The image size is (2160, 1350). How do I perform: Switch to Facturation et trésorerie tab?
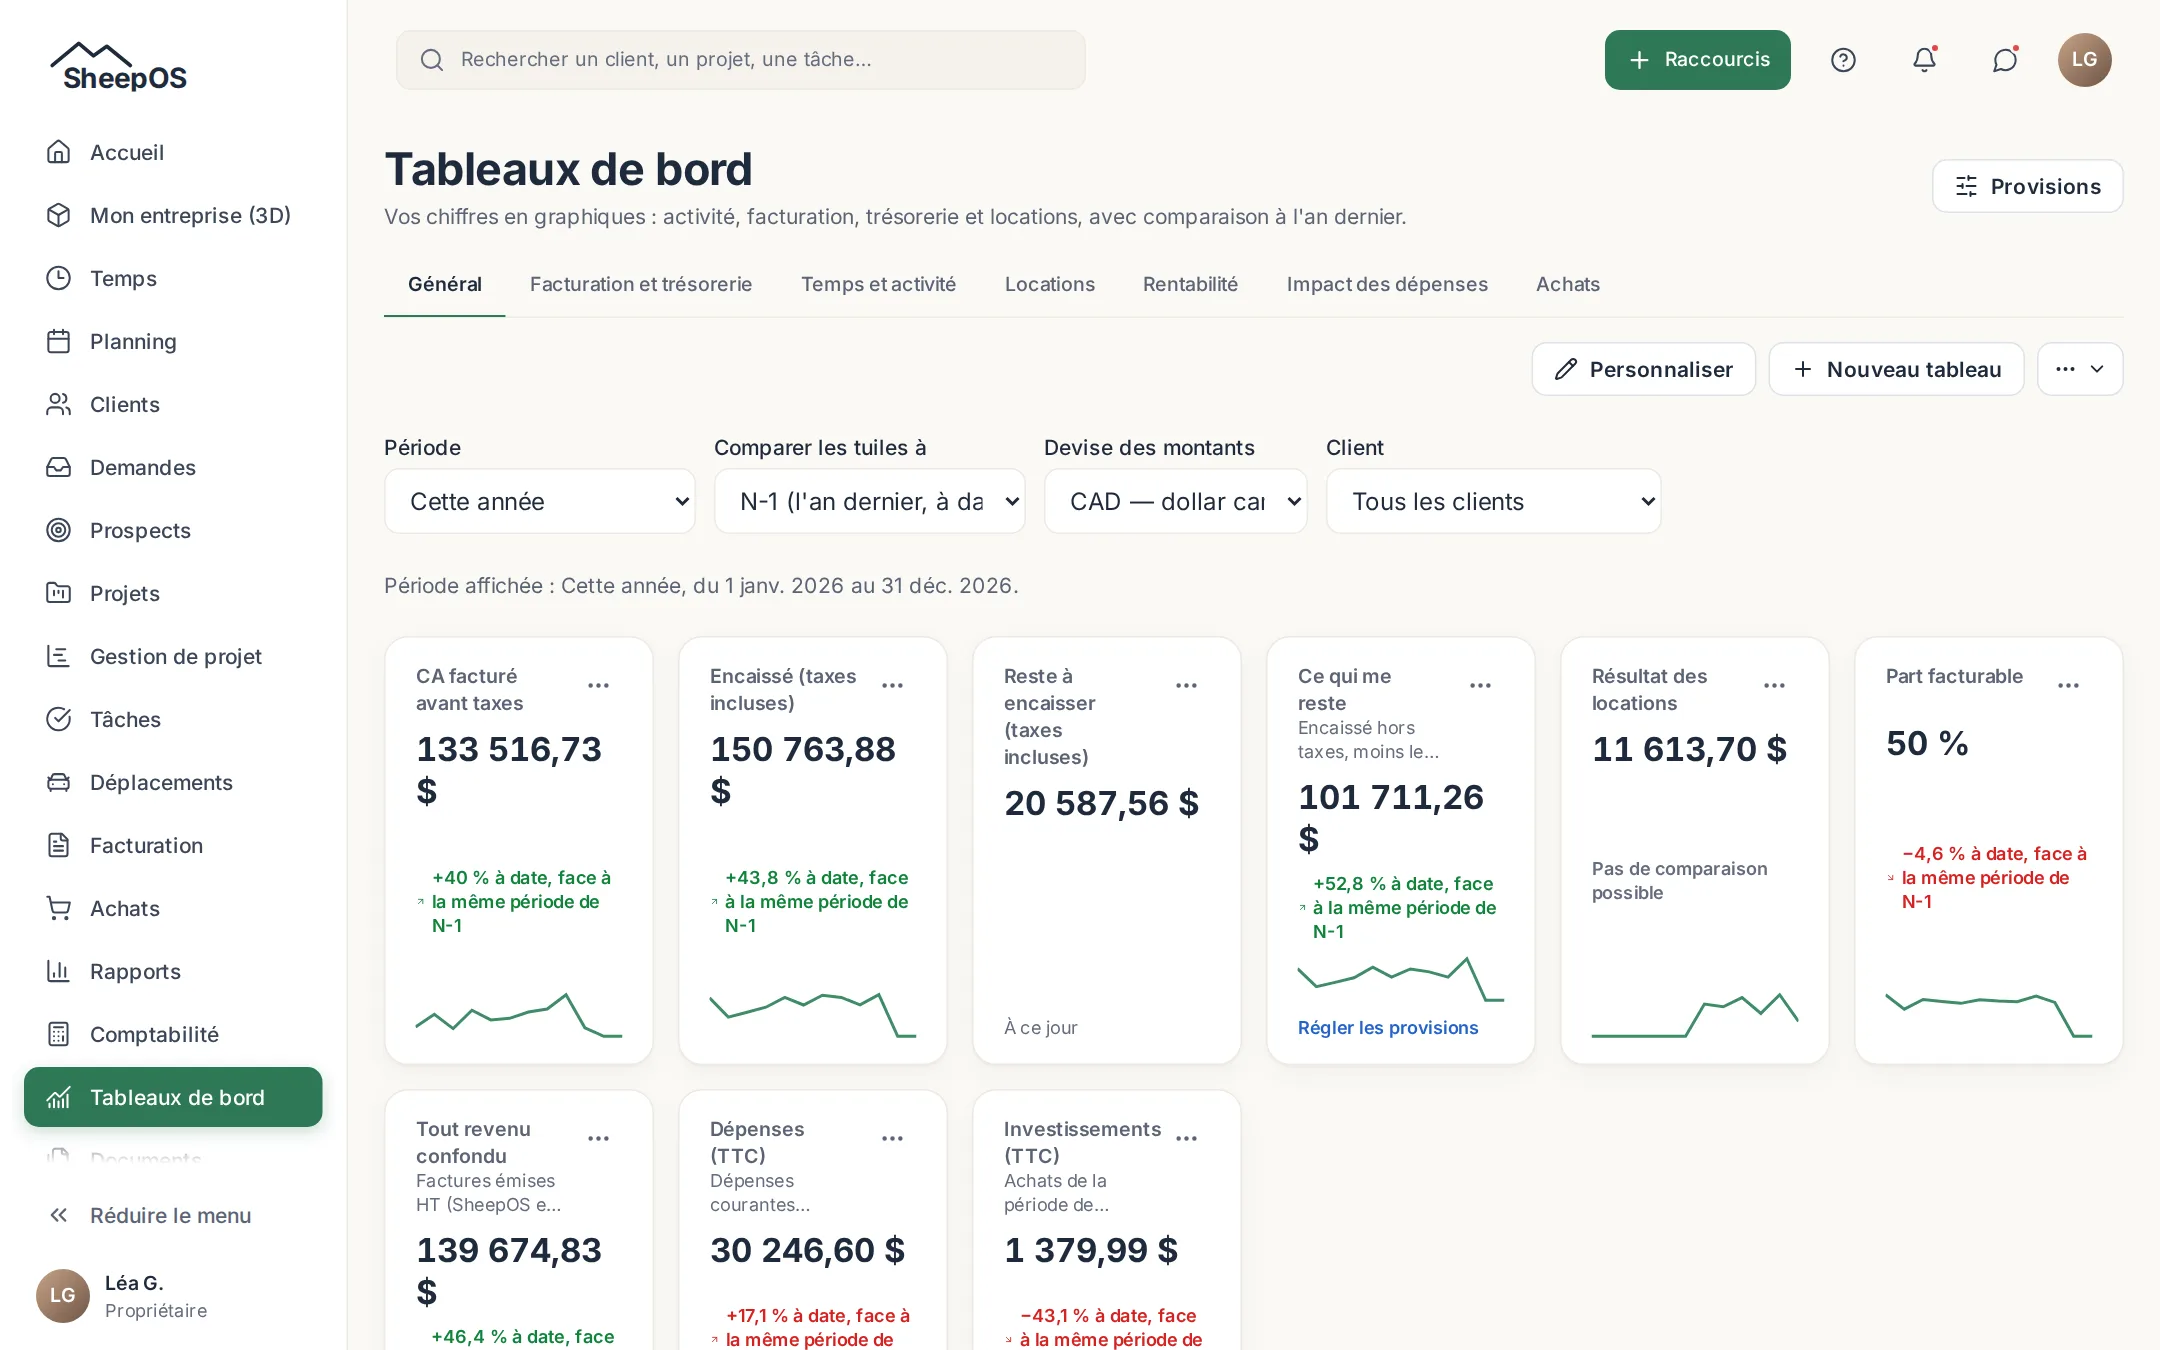641,284
